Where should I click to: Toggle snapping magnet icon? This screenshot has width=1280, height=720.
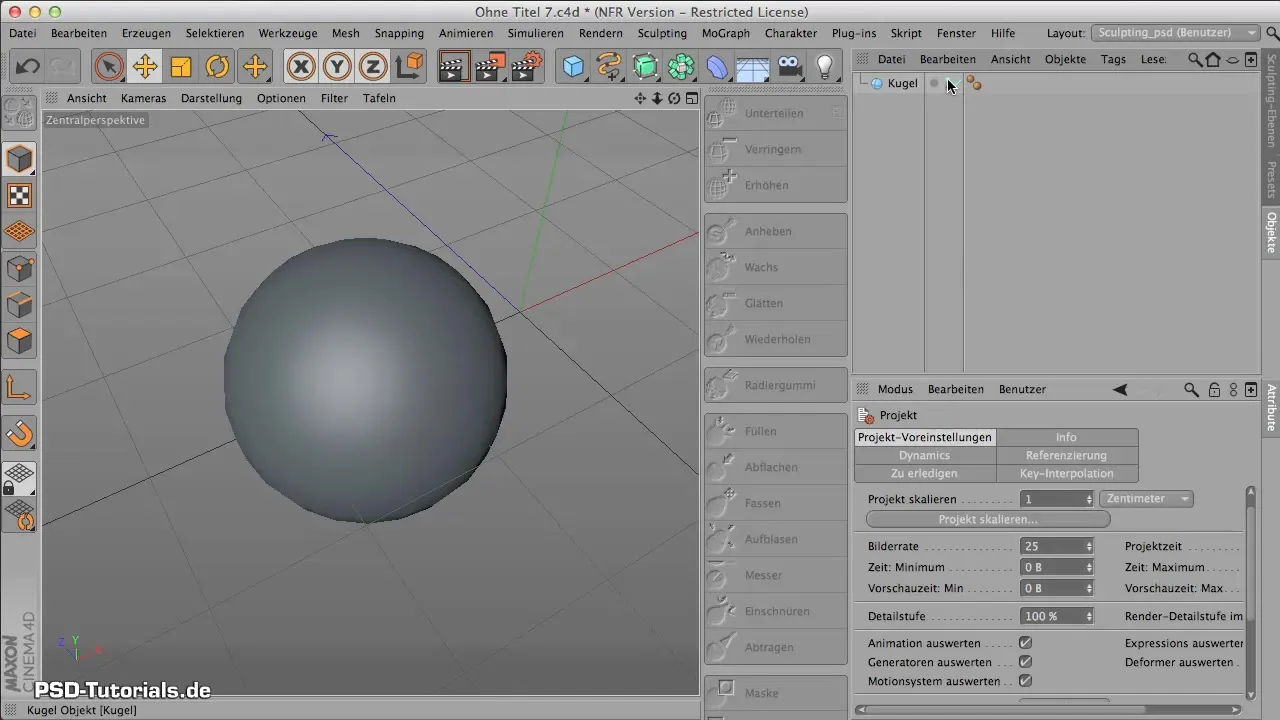[x=20, y=433]
